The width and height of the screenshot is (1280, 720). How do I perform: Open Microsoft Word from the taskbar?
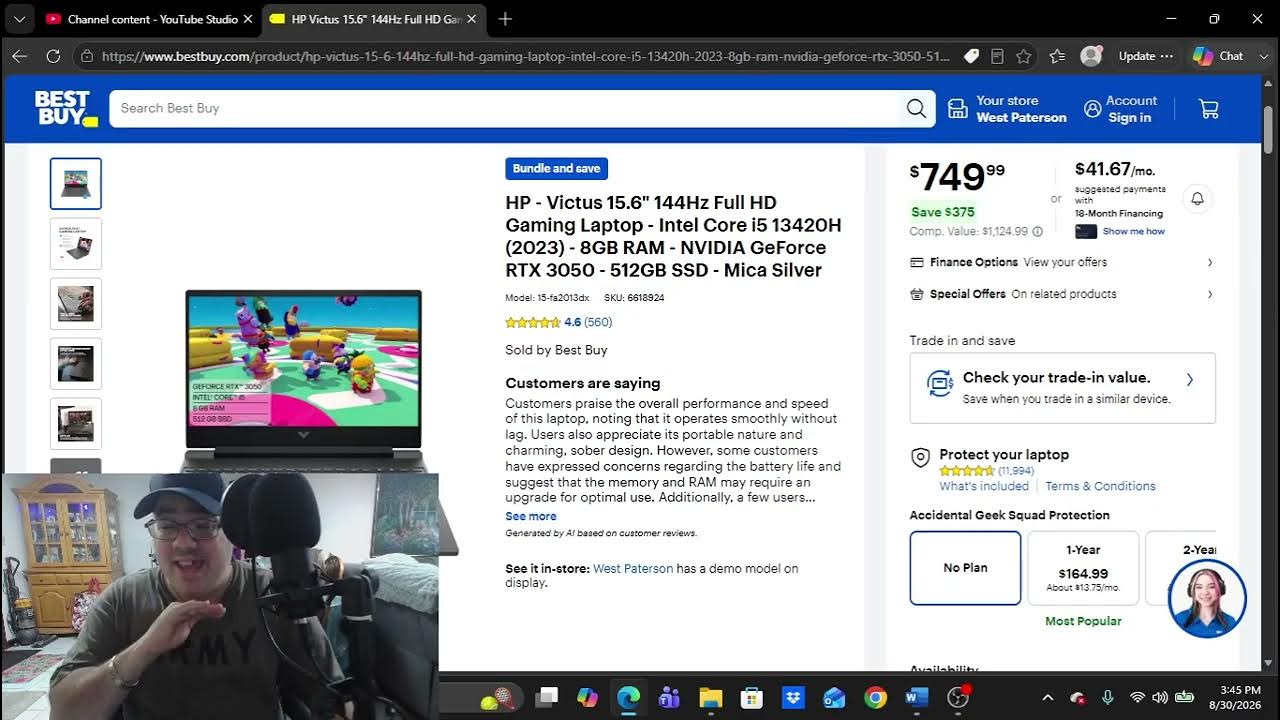coord(916,698)
